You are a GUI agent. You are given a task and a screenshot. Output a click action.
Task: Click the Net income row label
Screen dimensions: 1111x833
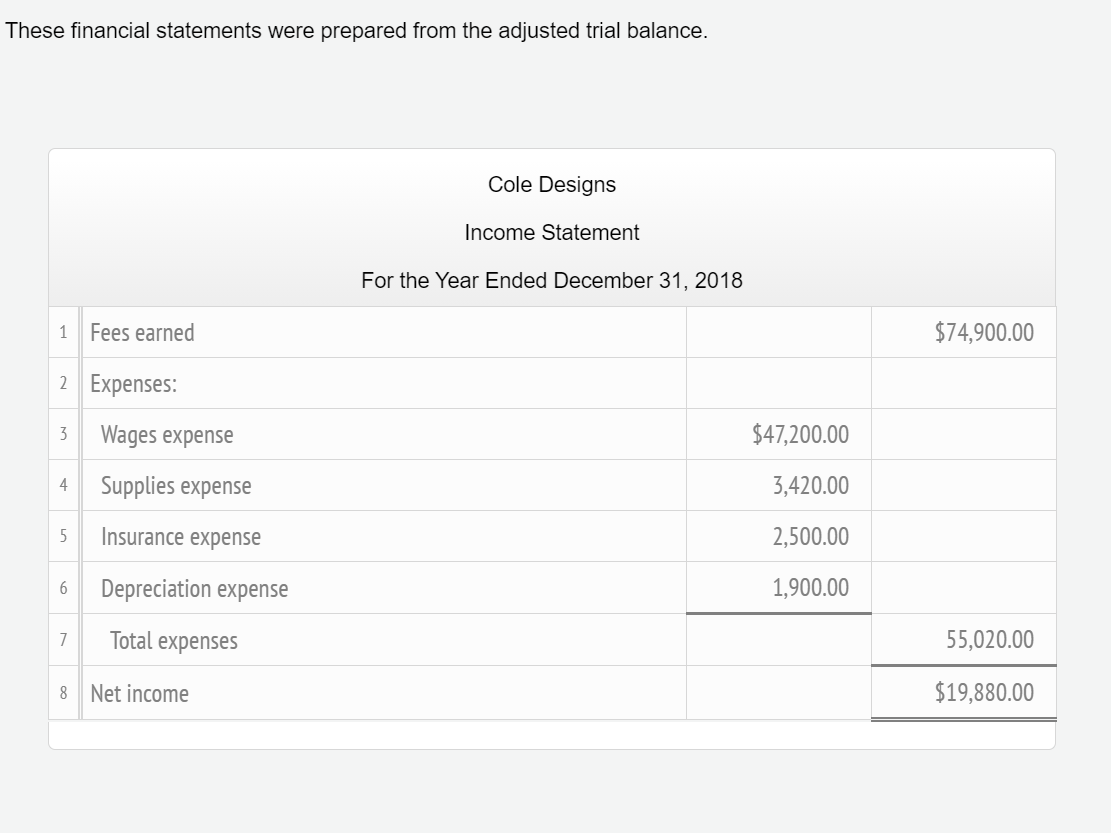139,693
